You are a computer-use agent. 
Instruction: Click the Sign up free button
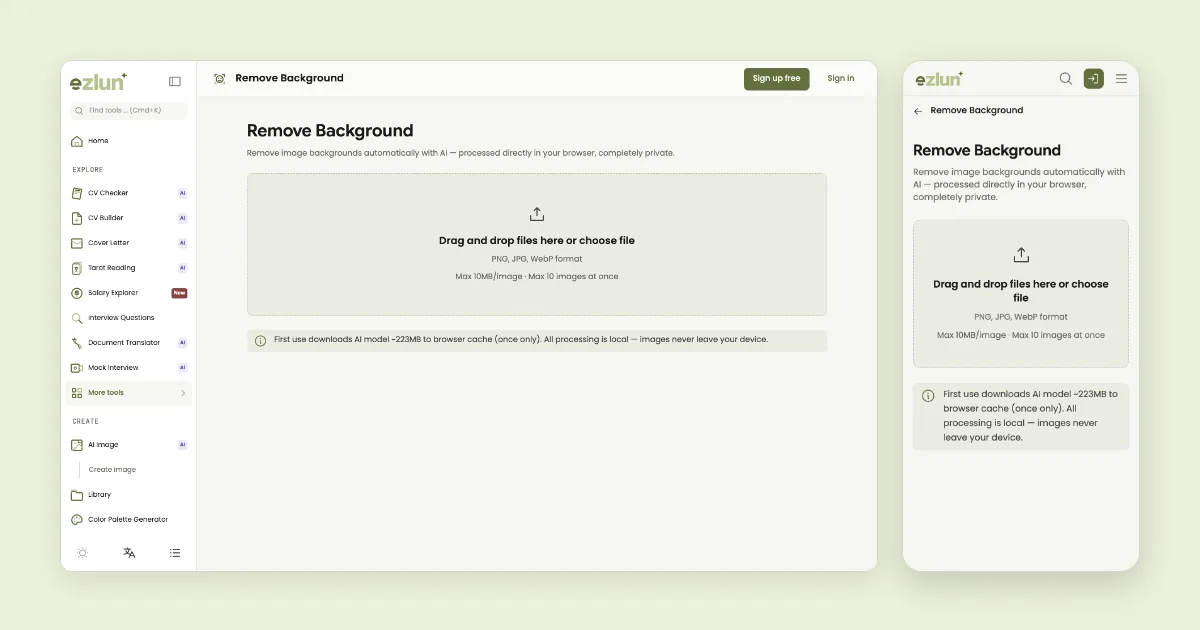776,79
